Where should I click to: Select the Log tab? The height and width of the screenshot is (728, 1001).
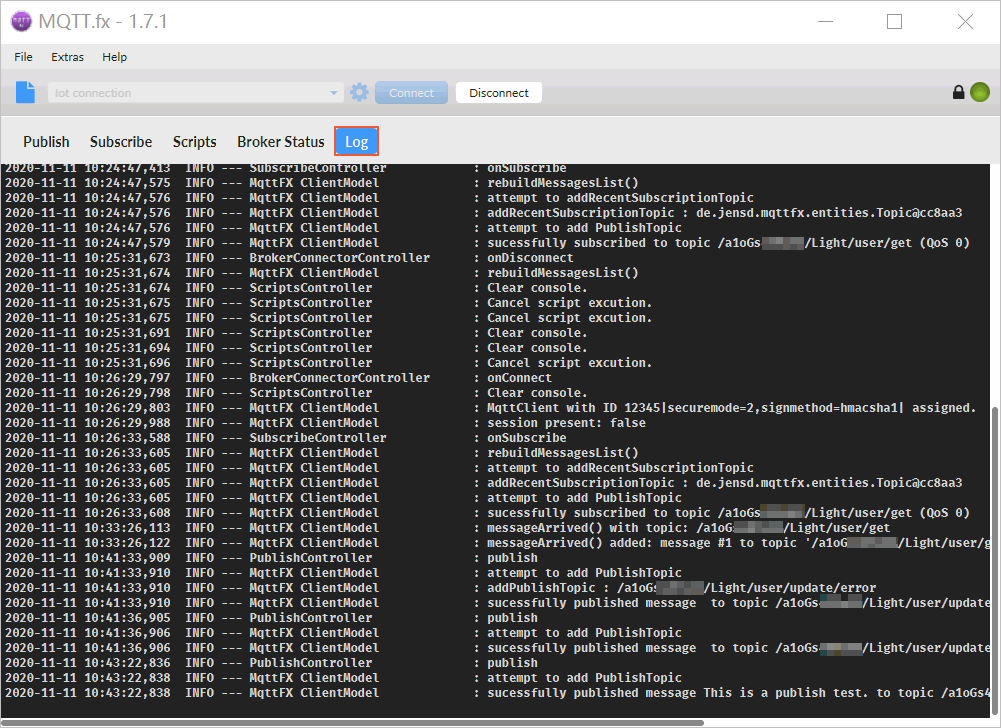pos(356,142)
